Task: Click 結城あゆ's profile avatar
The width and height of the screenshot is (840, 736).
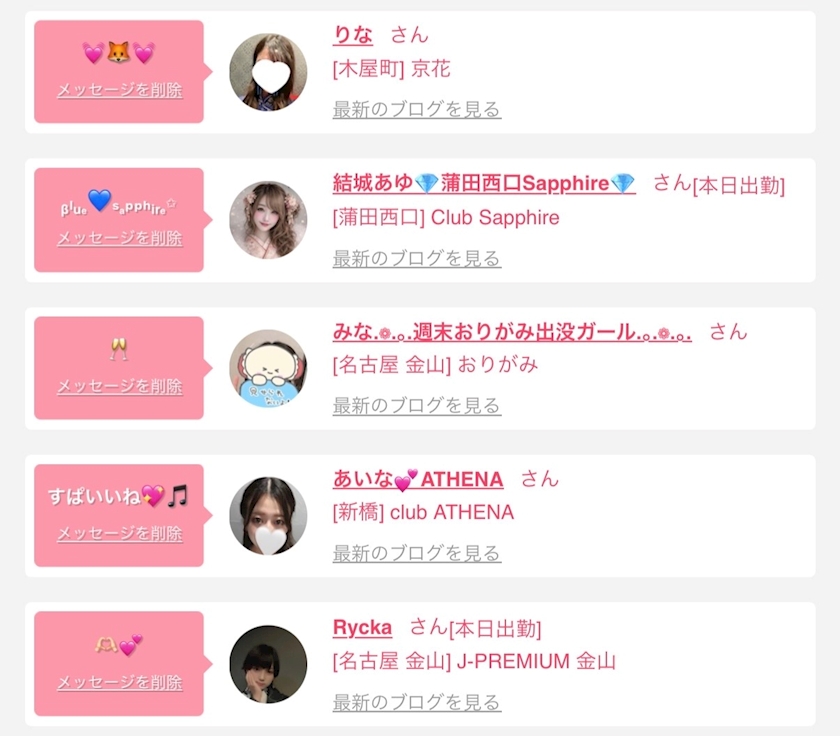Action: pyautogui.click(x=268, y=220)
